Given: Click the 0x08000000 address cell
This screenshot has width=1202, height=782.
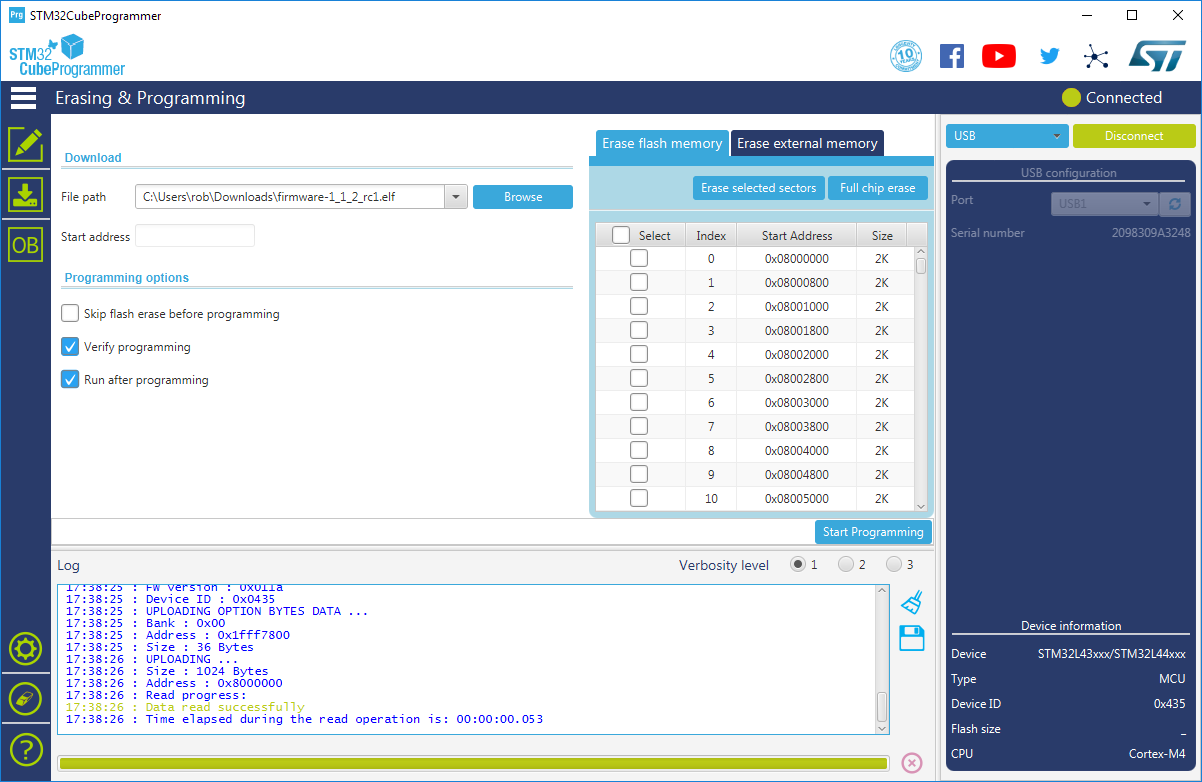Looking at the screenshot, I should pos(796,258).
